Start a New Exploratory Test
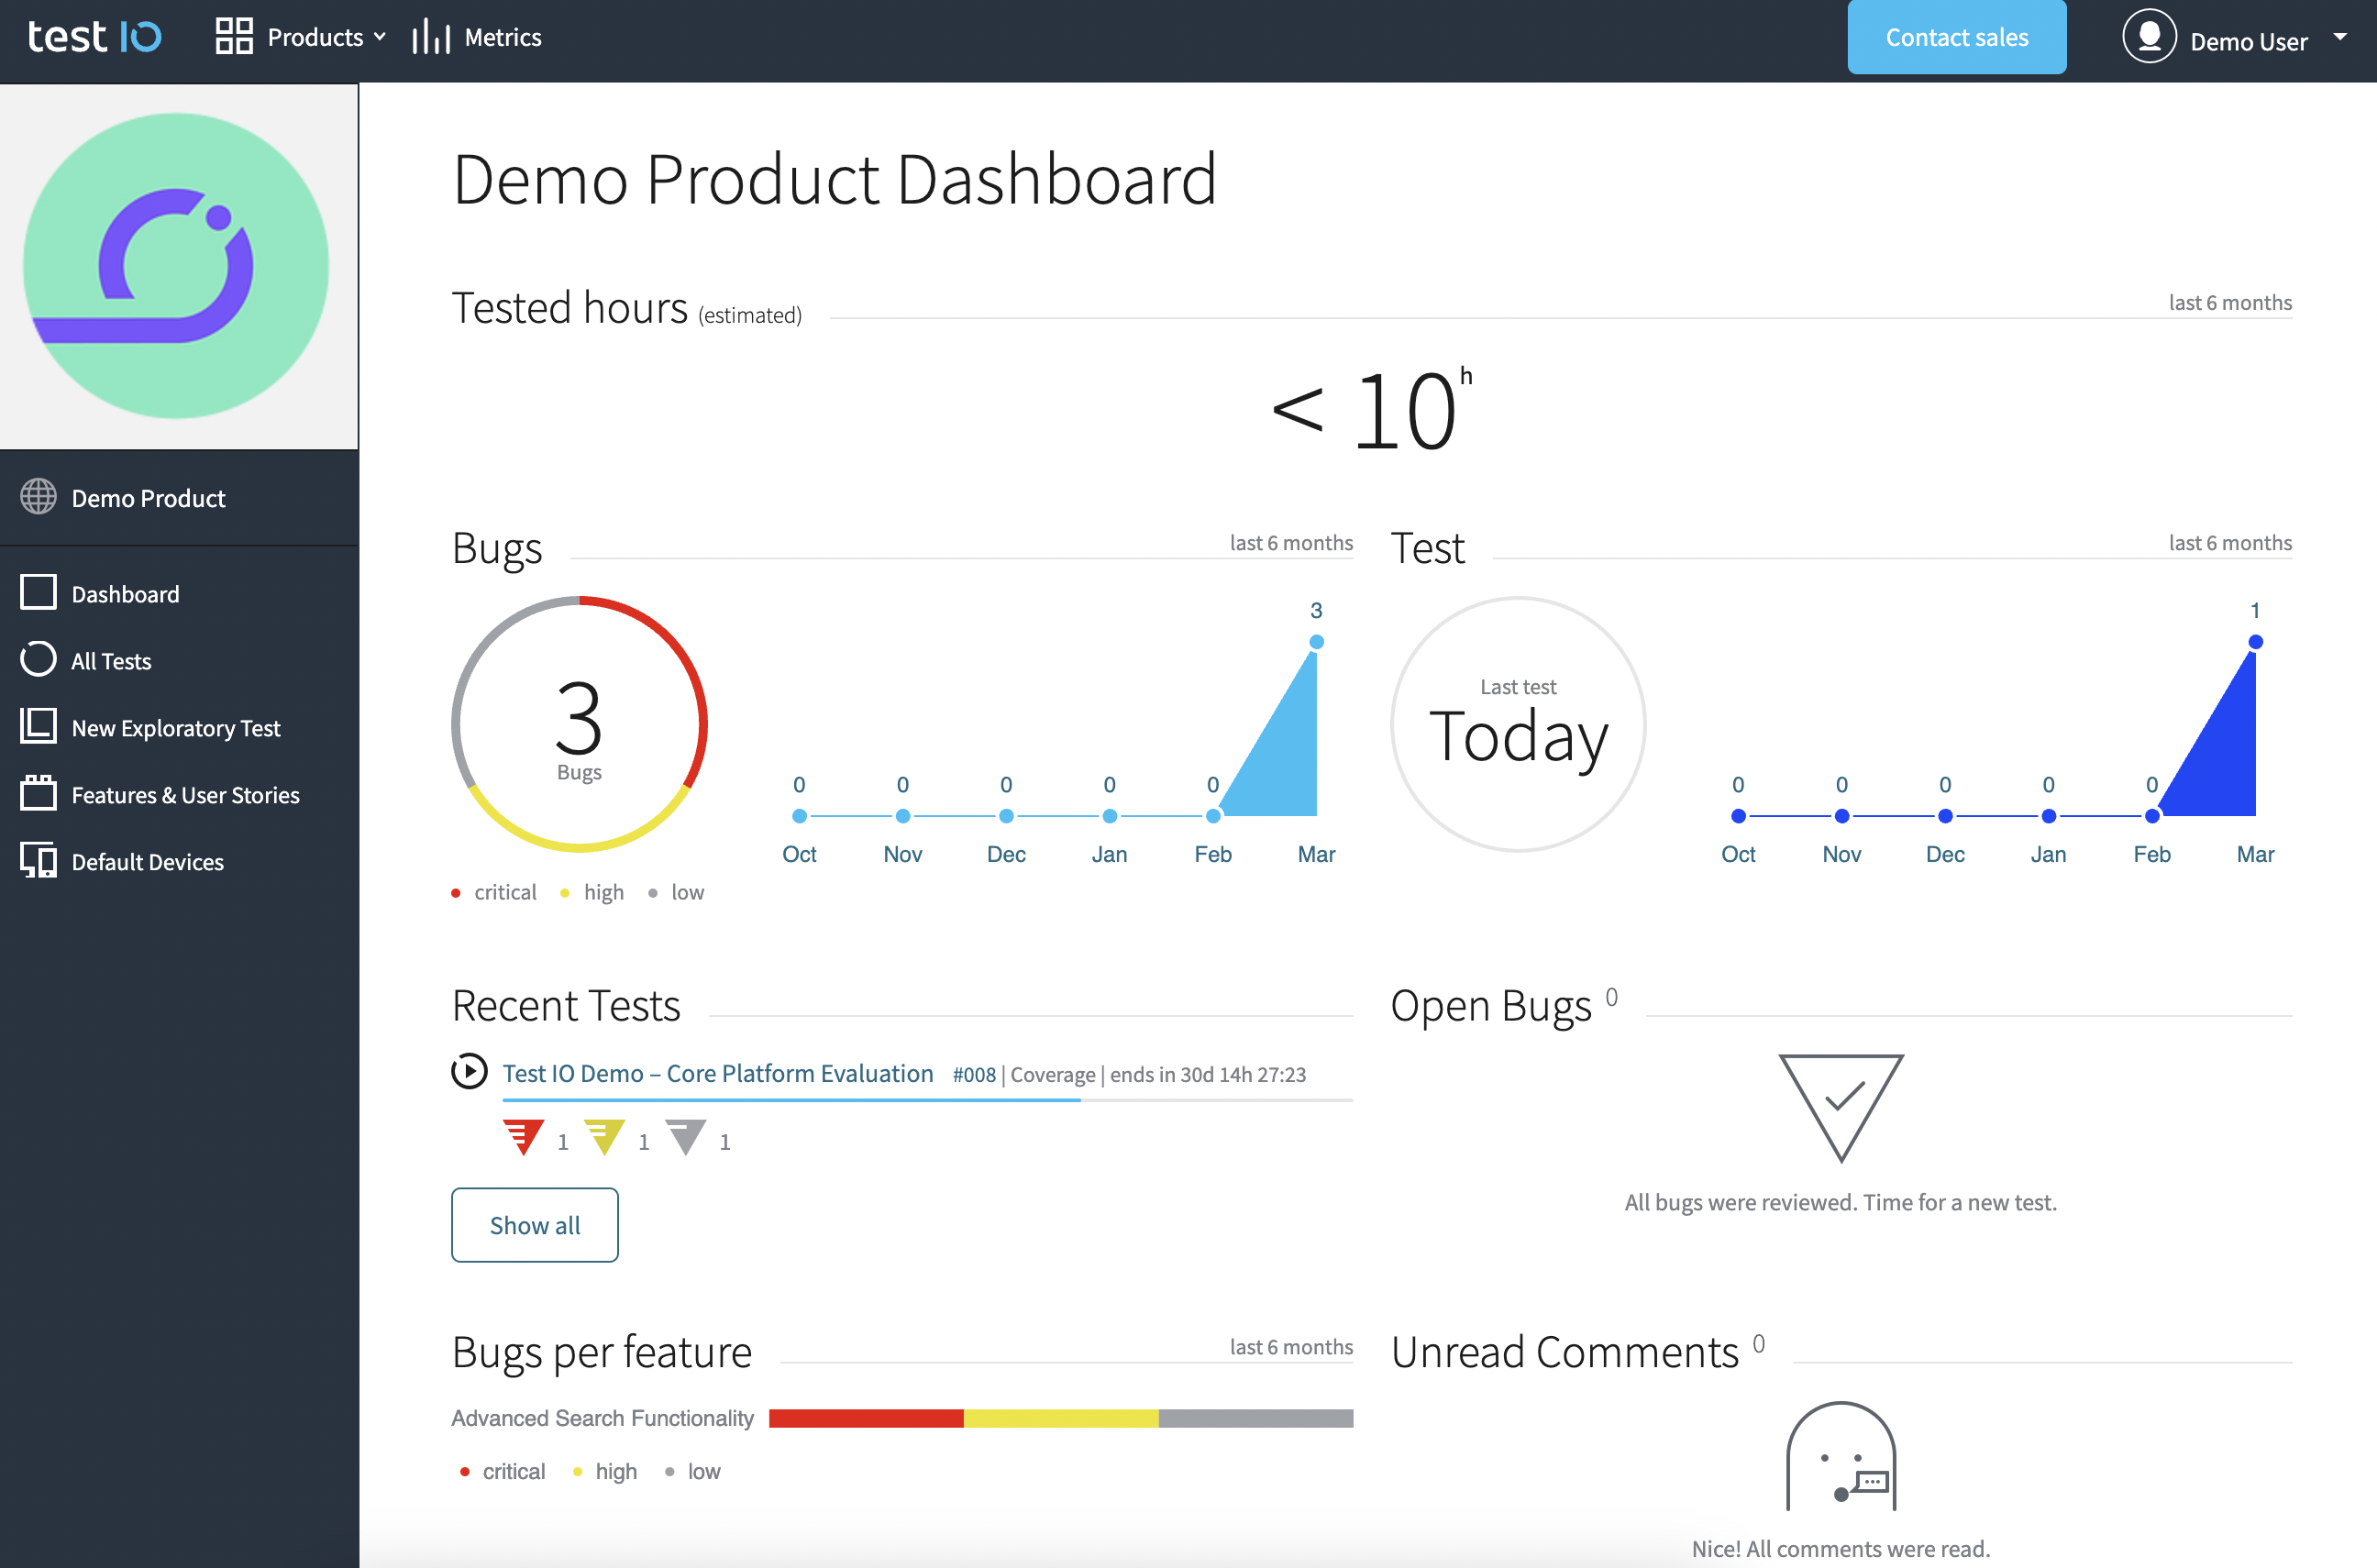The image size is (2377, 1568). pyautogui.click(x=175, y=728)
